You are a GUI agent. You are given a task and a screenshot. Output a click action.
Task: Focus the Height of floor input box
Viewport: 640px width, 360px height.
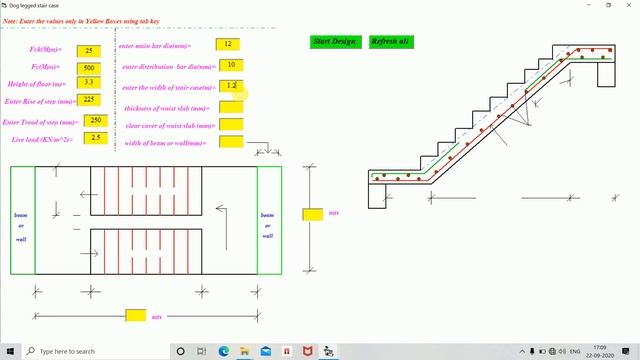pos(89,82)
